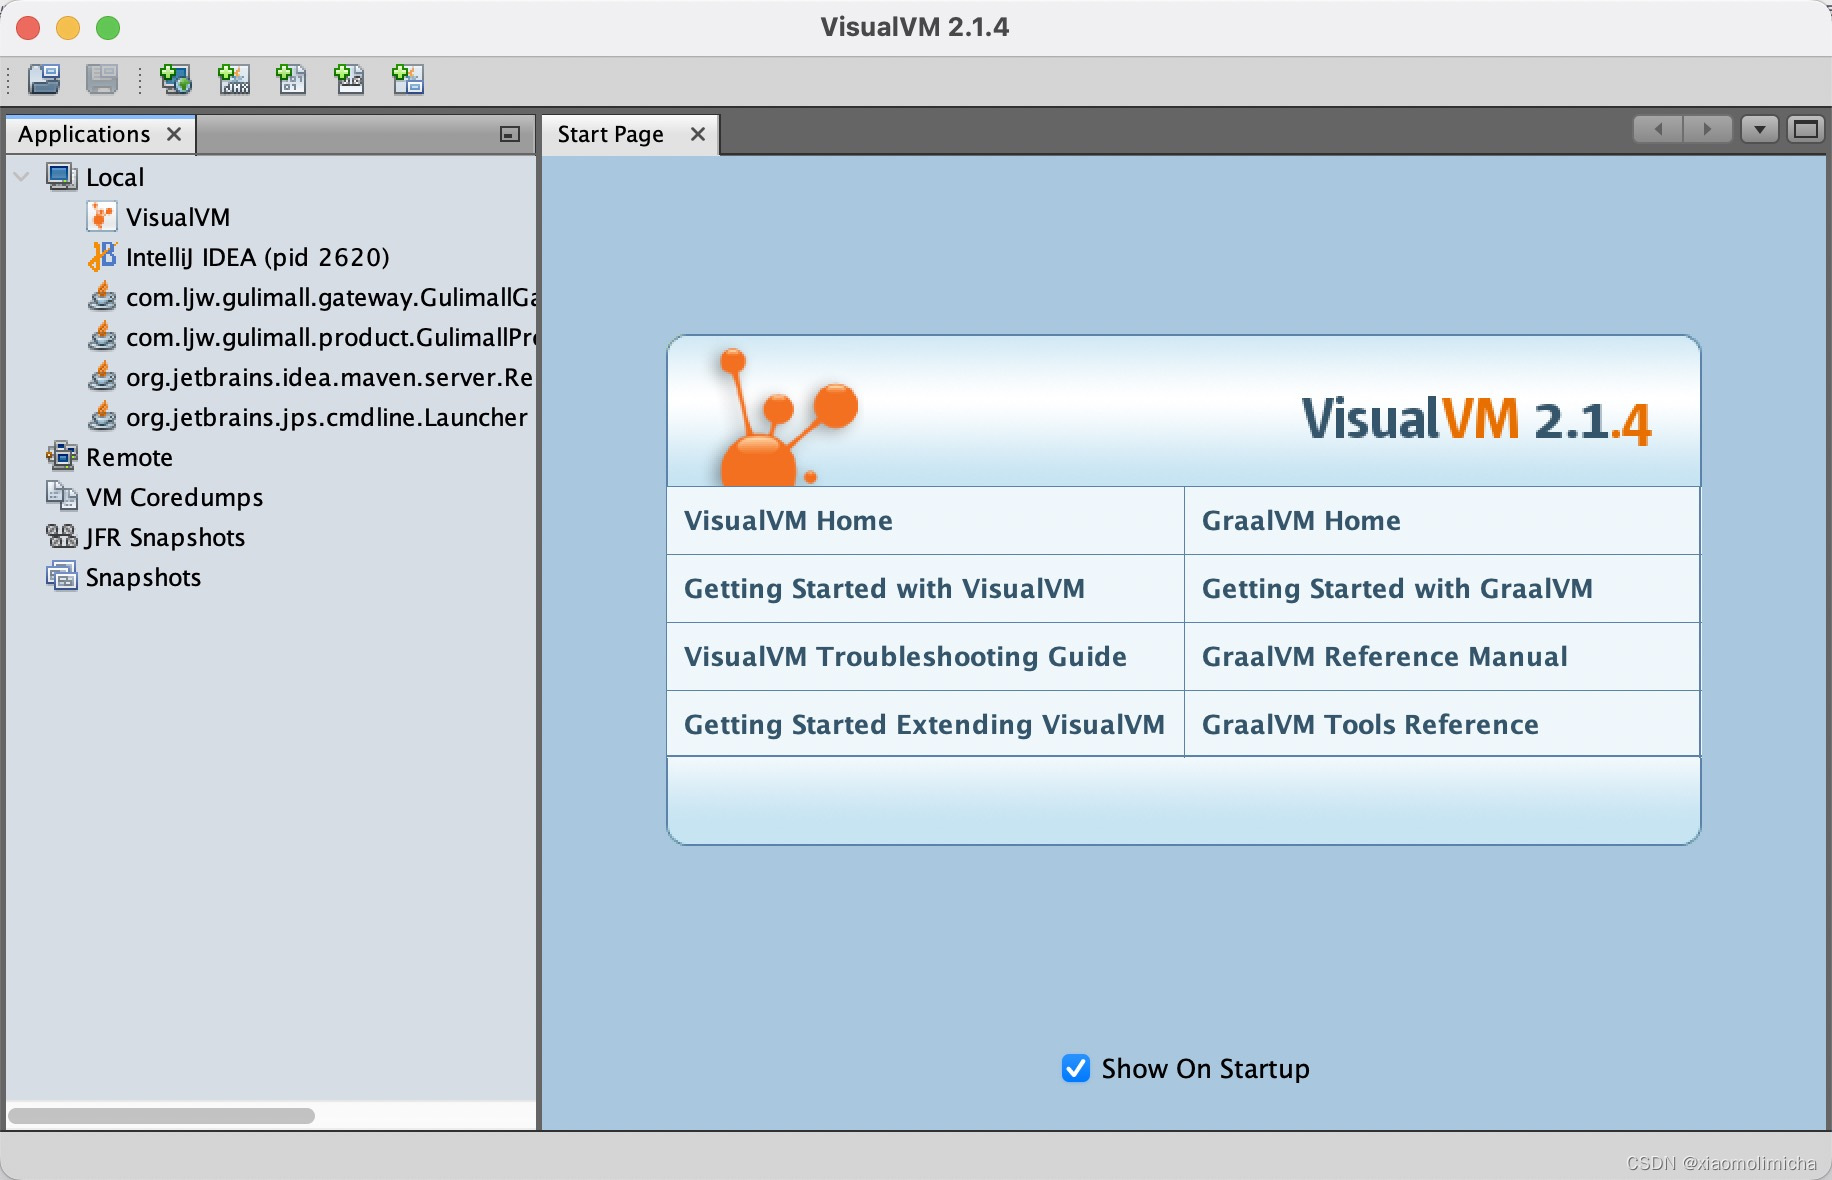Minimize the Applications panel window group
This screenshot has width=1832, height=1180.
click(510, 134)
